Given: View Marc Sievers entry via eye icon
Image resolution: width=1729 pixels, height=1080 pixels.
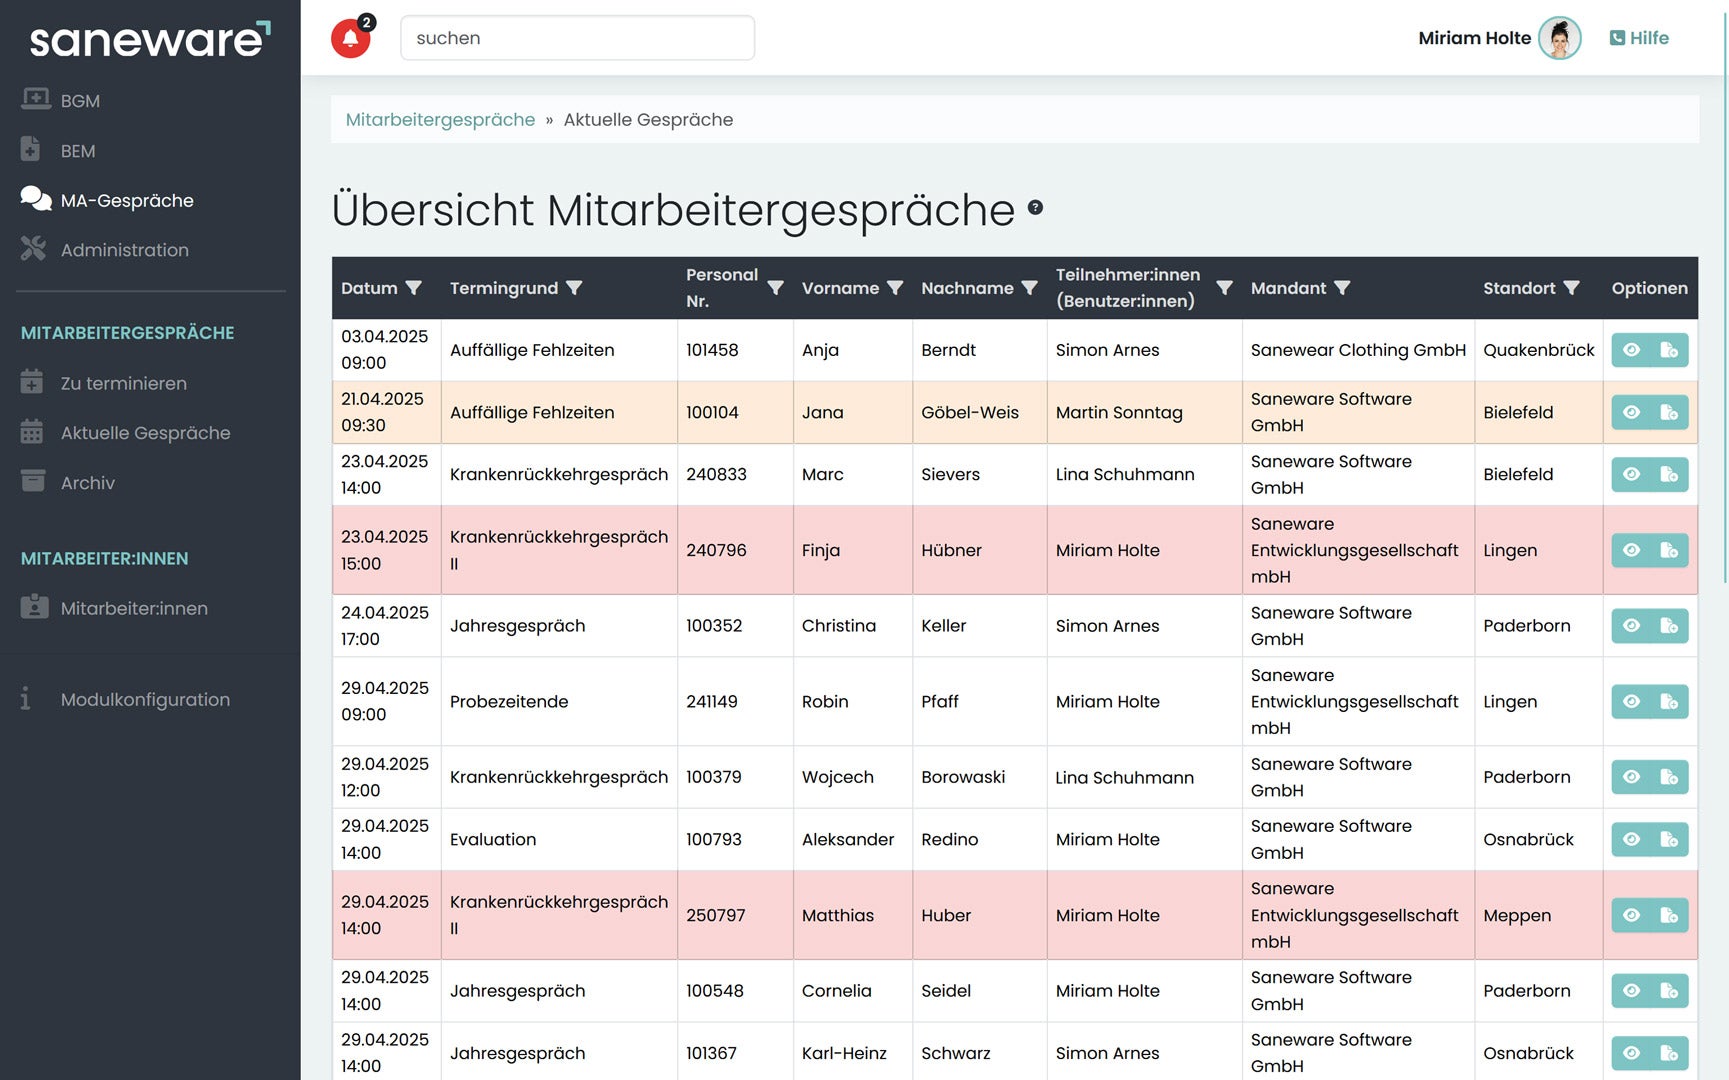Looking at the screenshot, I should click(x=1631, y=474).
